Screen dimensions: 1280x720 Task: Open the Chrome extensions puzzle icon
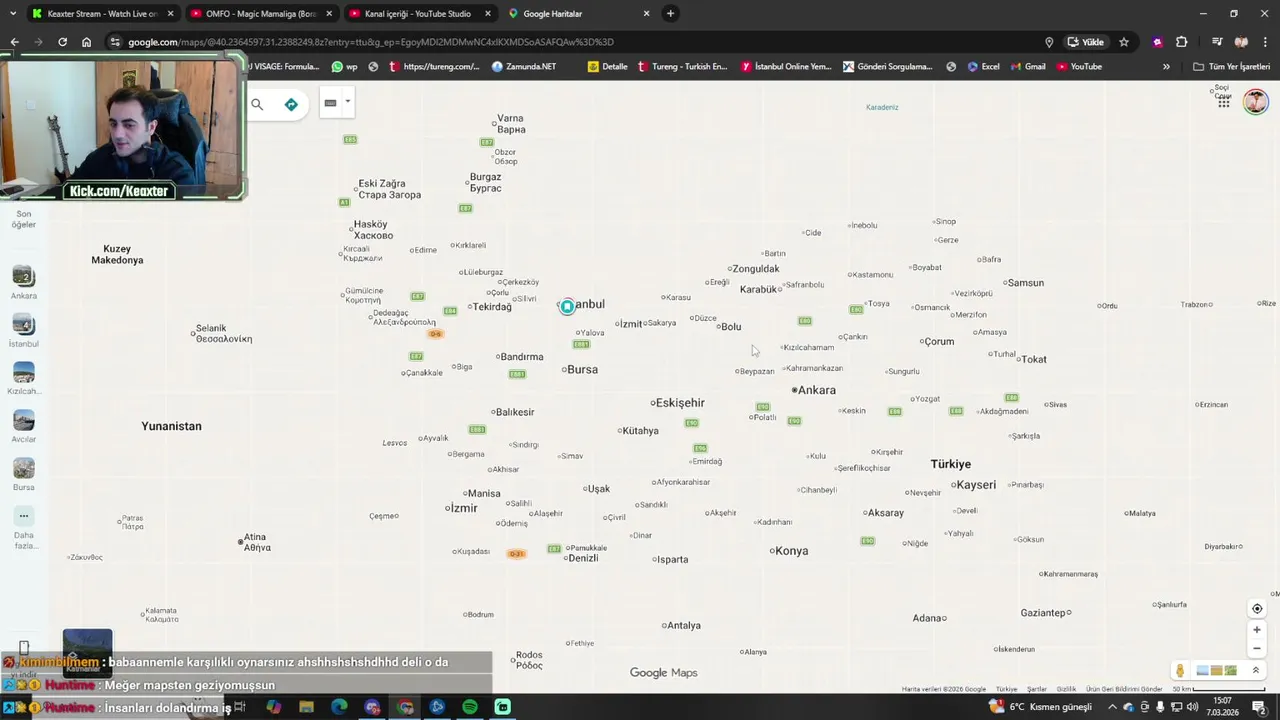tap(1181, 42)
